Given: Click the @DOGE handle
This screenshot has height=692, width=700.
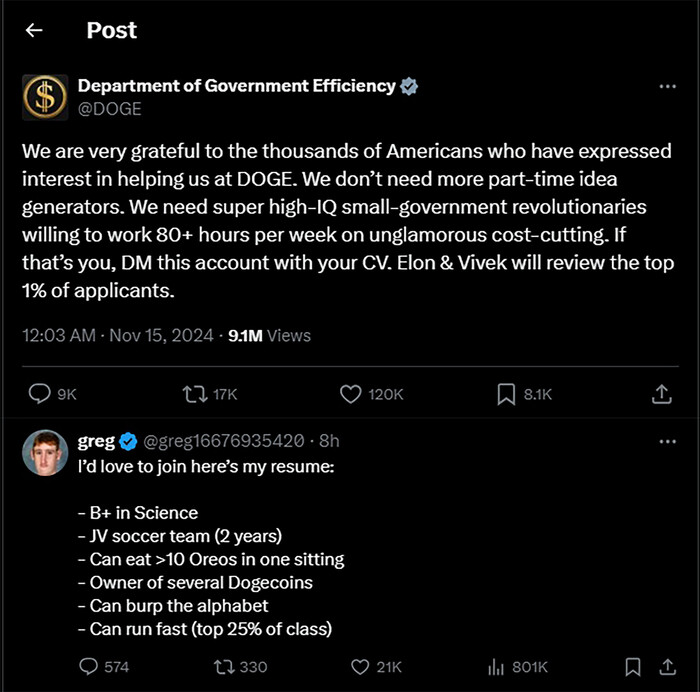Looking at the screenshot, I should 110,109.
